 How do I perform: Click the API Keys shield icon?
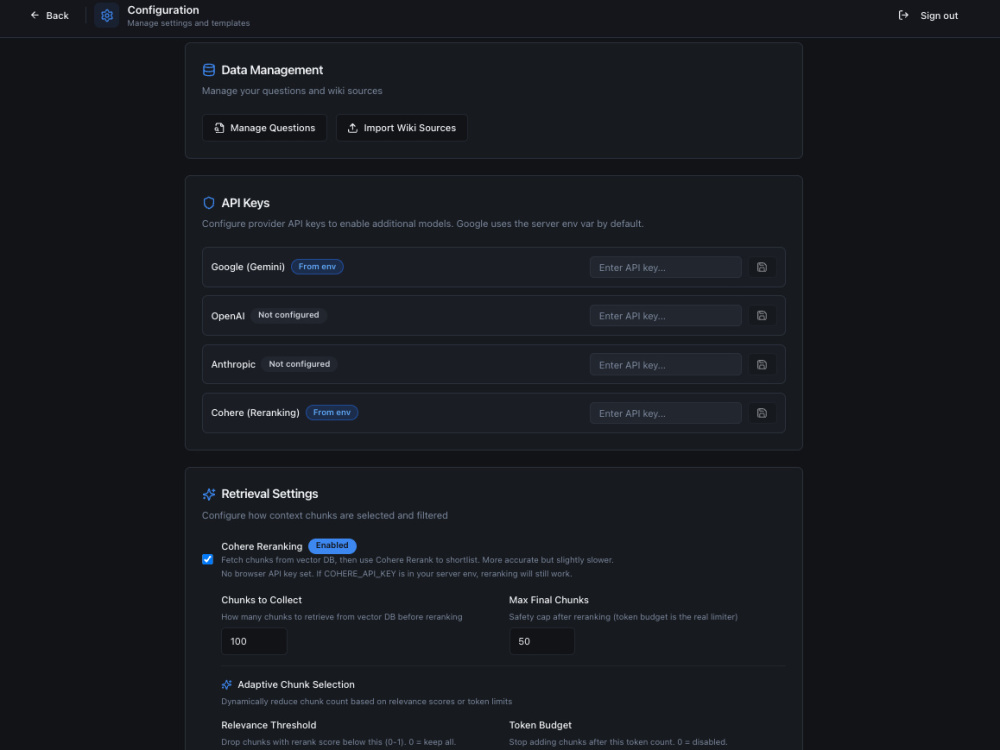(x=209, y=203)
